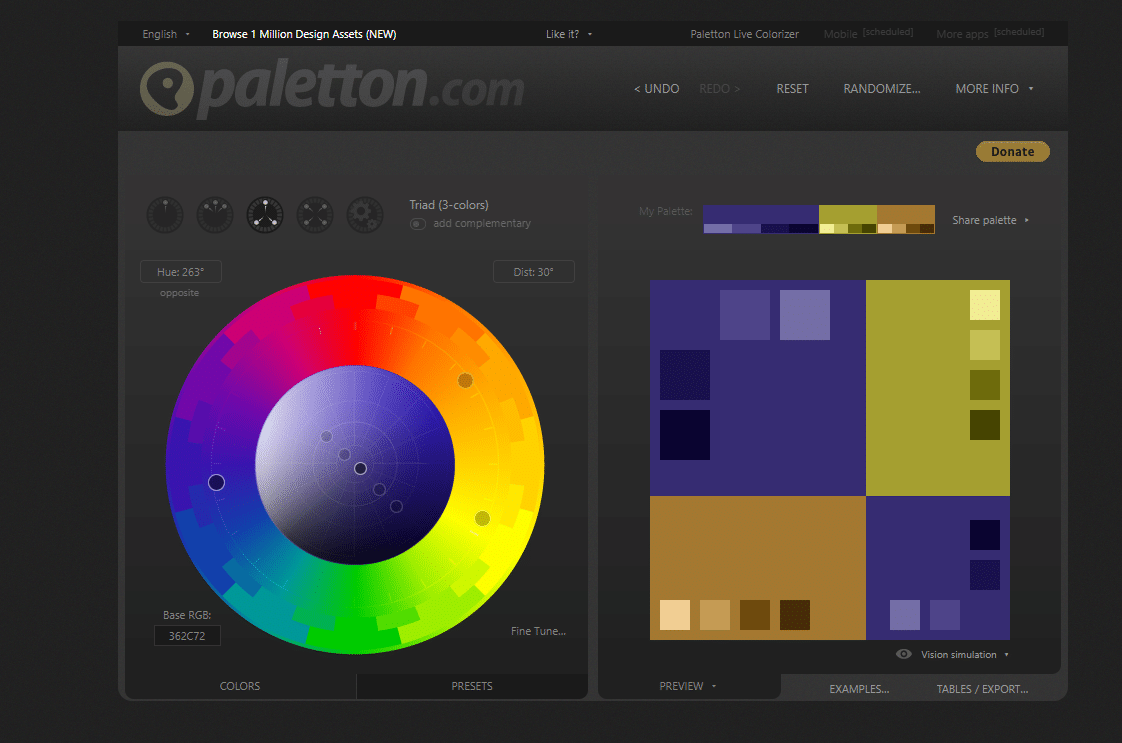Select the Triad color scheme icon
The image size is (1122, 743).
pos(265,215)
